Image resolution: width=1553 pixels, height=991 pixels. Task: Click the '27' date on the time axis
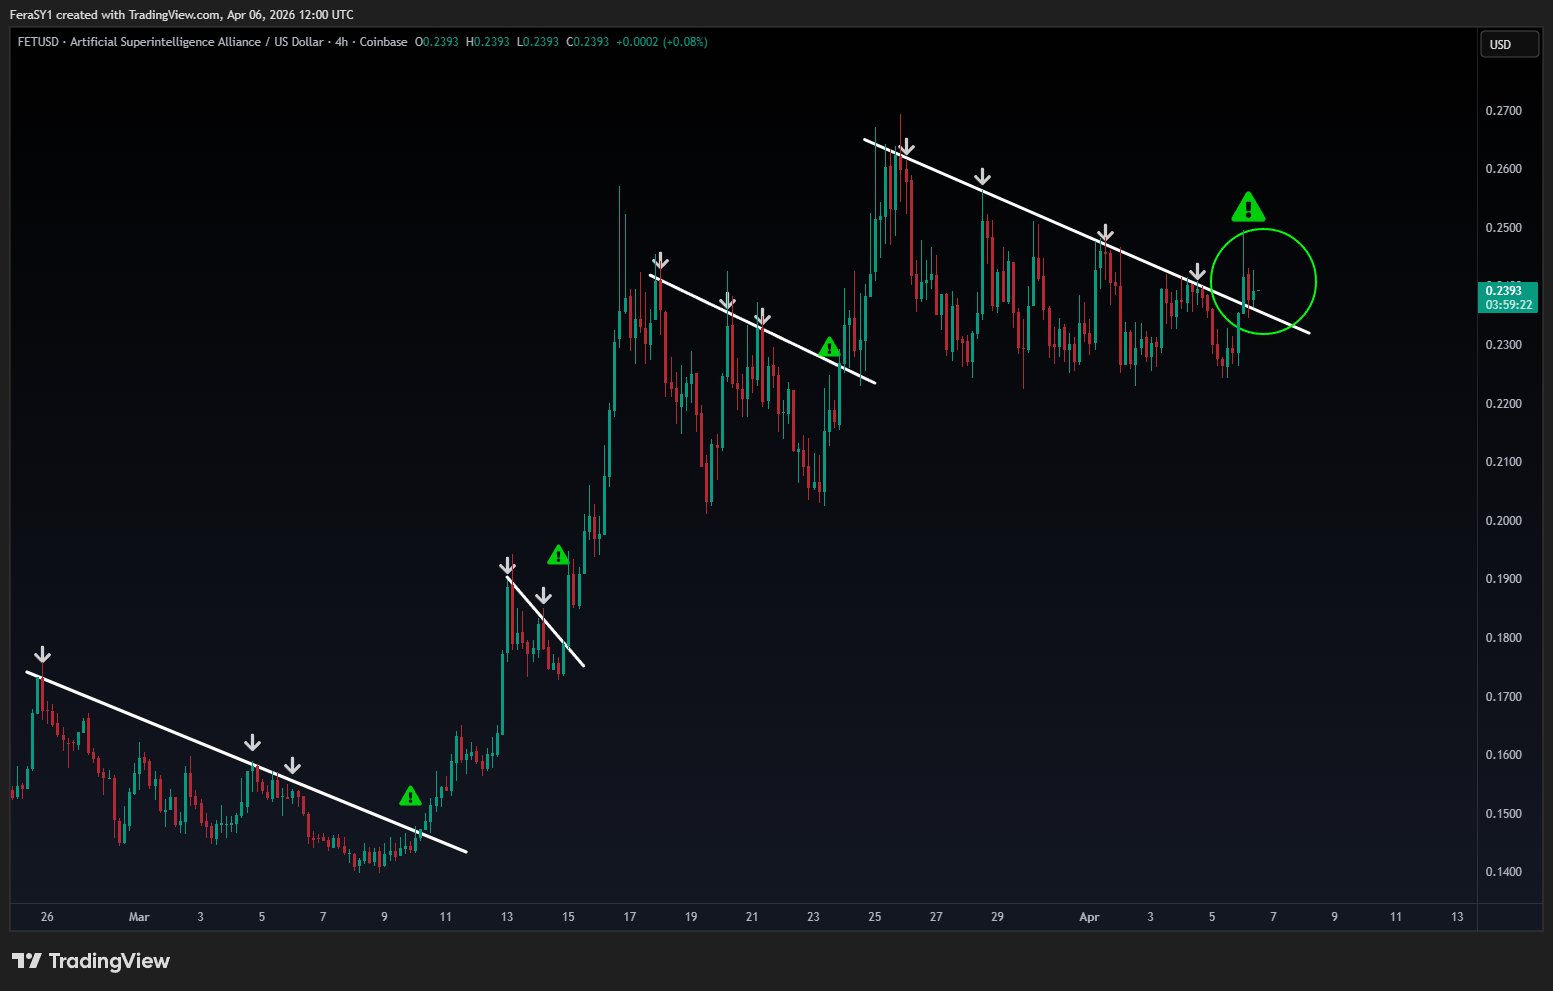pyautogui.click(x=936, y=917)
